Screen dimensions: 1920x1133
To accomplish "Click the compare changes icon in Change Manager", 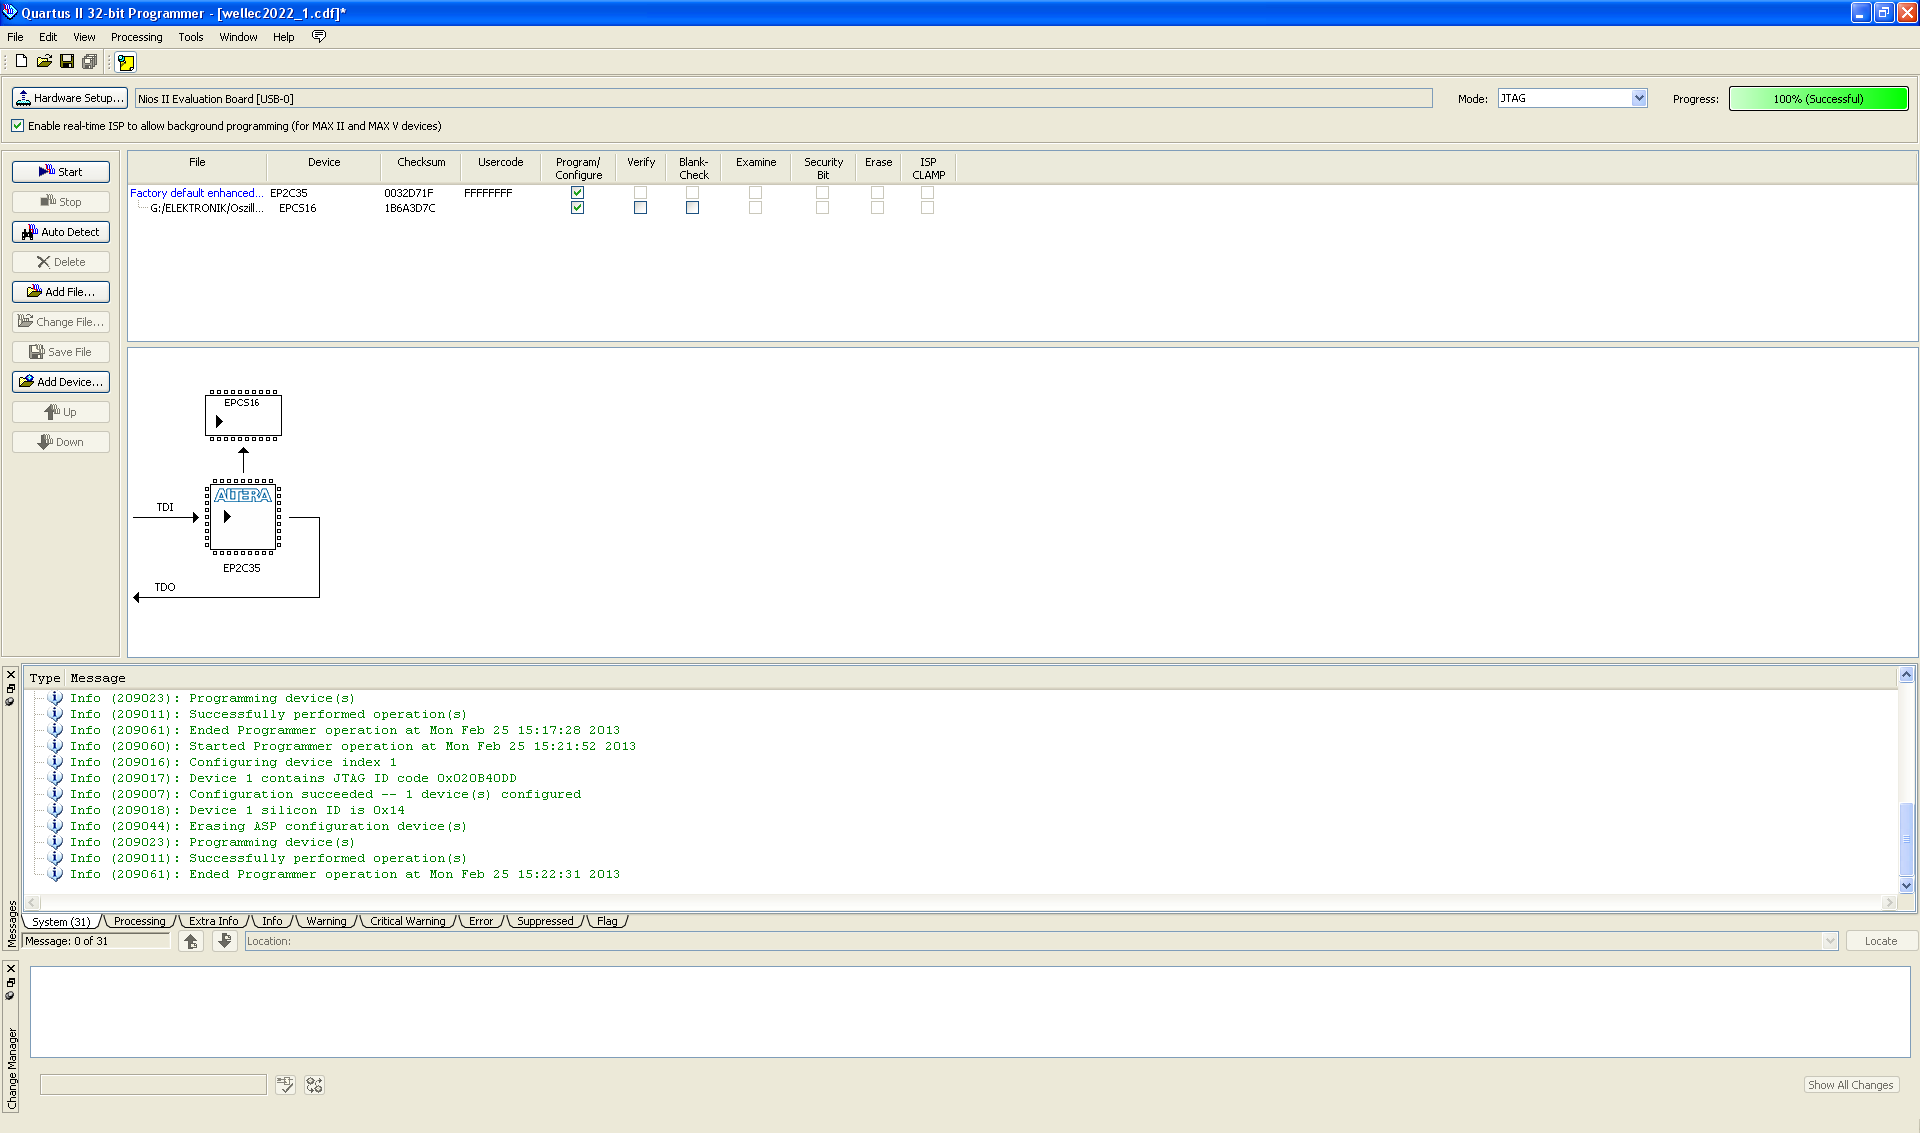I will click(x=315, y=1085).
